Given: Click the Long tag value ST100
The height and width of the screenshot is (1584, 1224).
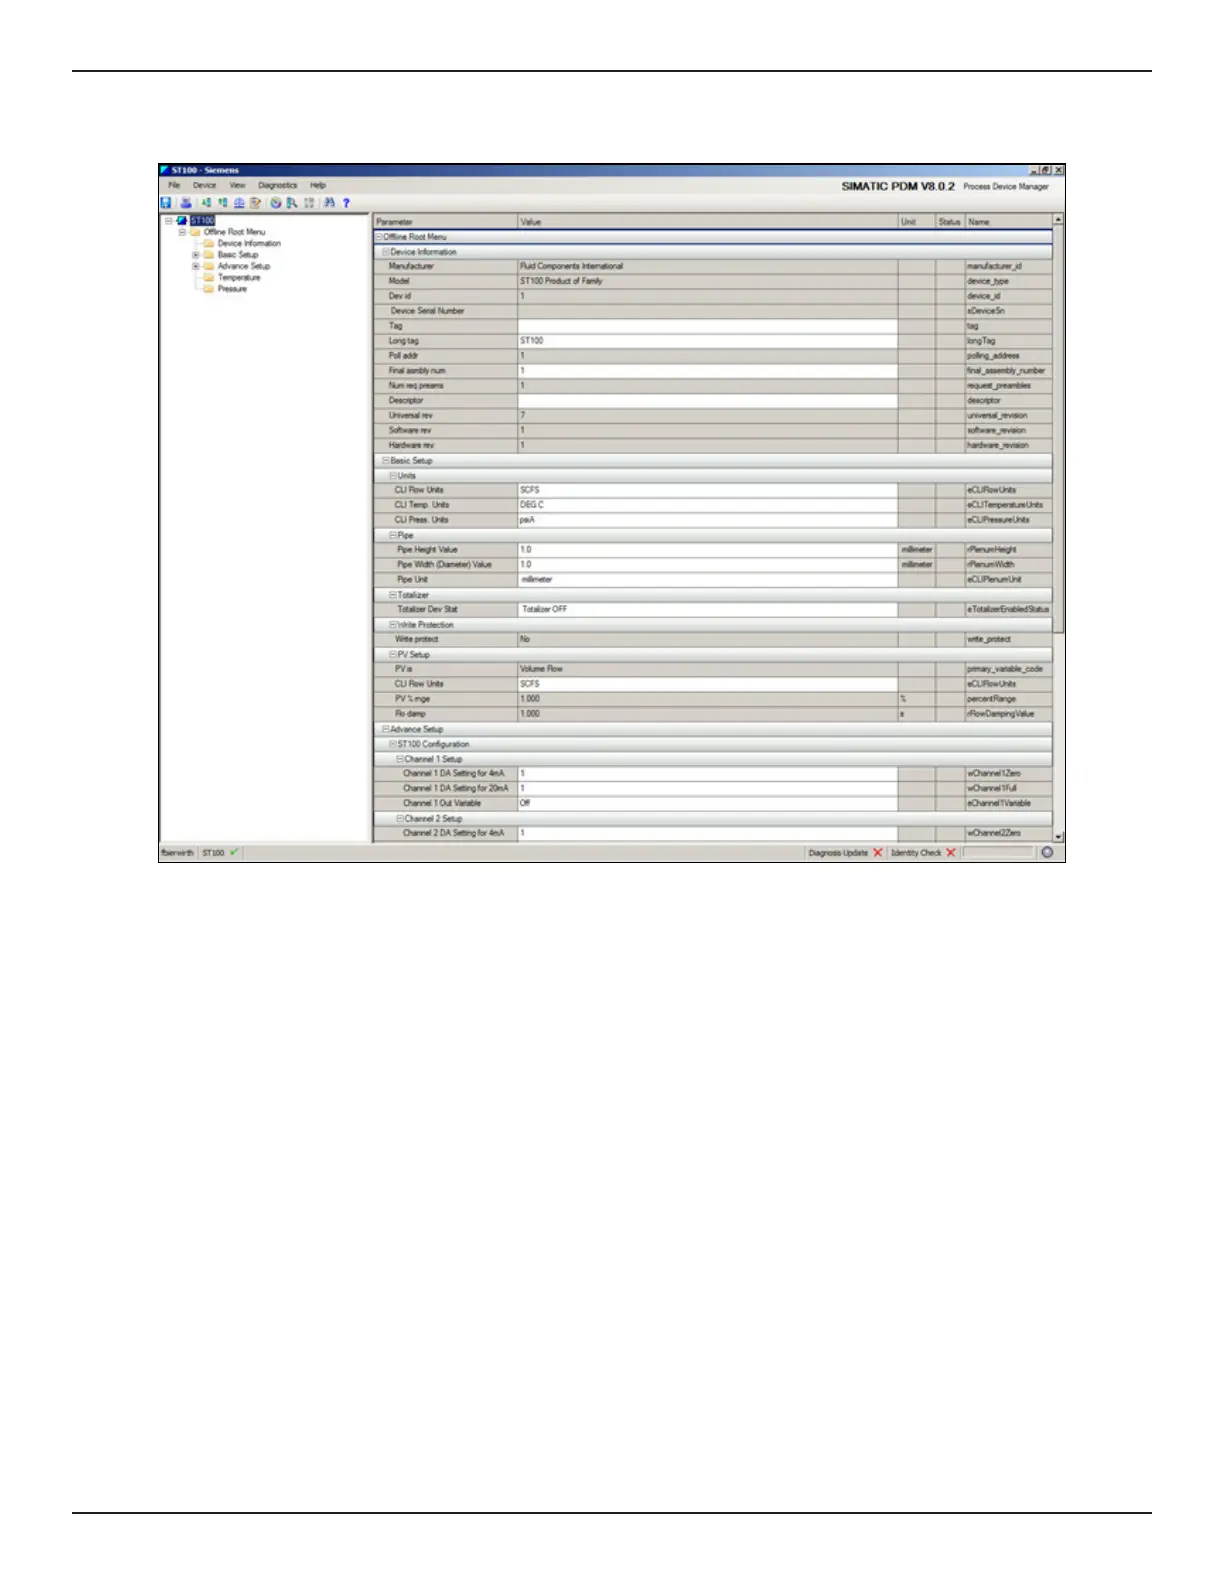Looking at the screenshot, I should 707,341.
